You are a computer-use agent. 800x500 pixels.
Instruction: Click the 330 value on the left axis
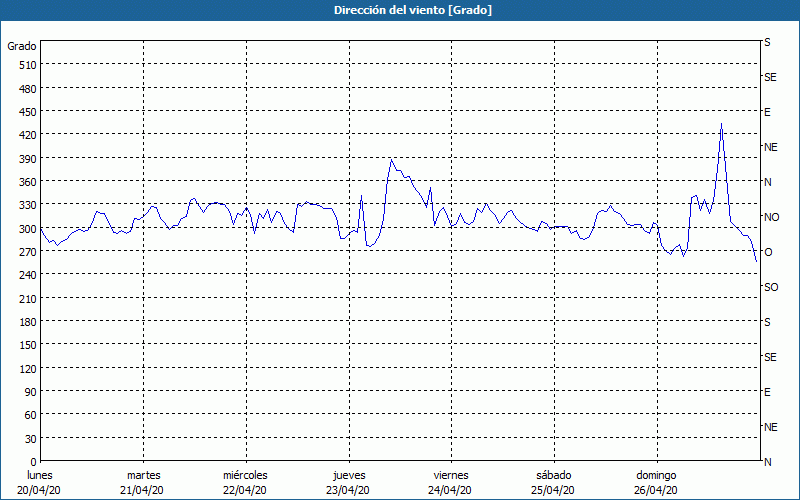coord(28,205)
